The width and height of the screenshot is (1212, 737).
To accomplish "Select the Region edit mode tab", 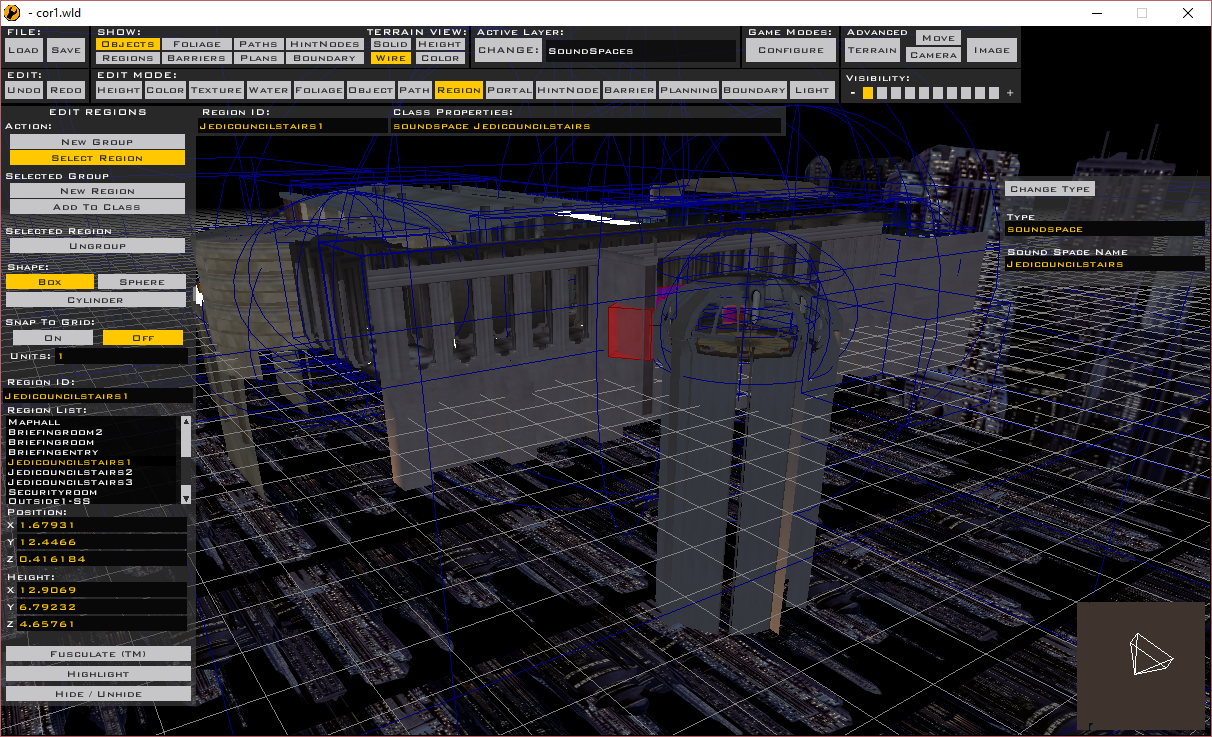I will [x=458, y=90].
